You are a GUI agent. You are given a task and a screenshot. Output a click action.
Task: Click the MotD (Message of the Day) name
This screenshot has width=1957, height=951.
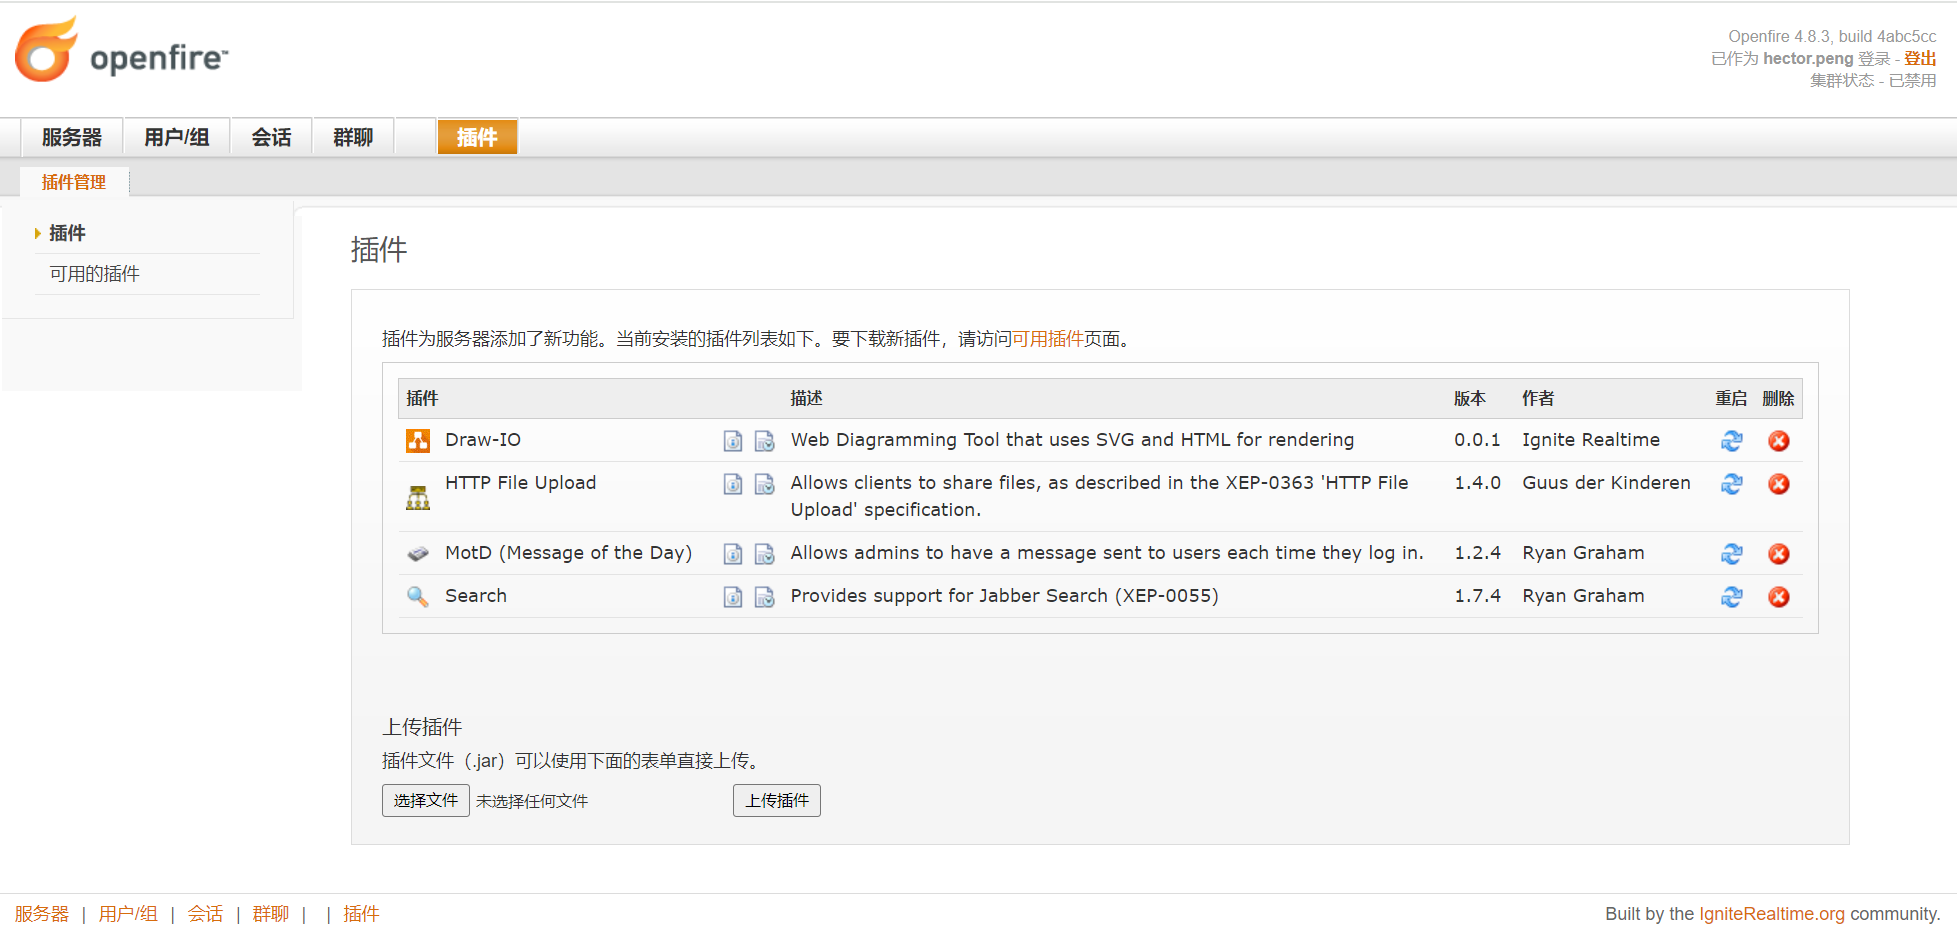(569, 553)
